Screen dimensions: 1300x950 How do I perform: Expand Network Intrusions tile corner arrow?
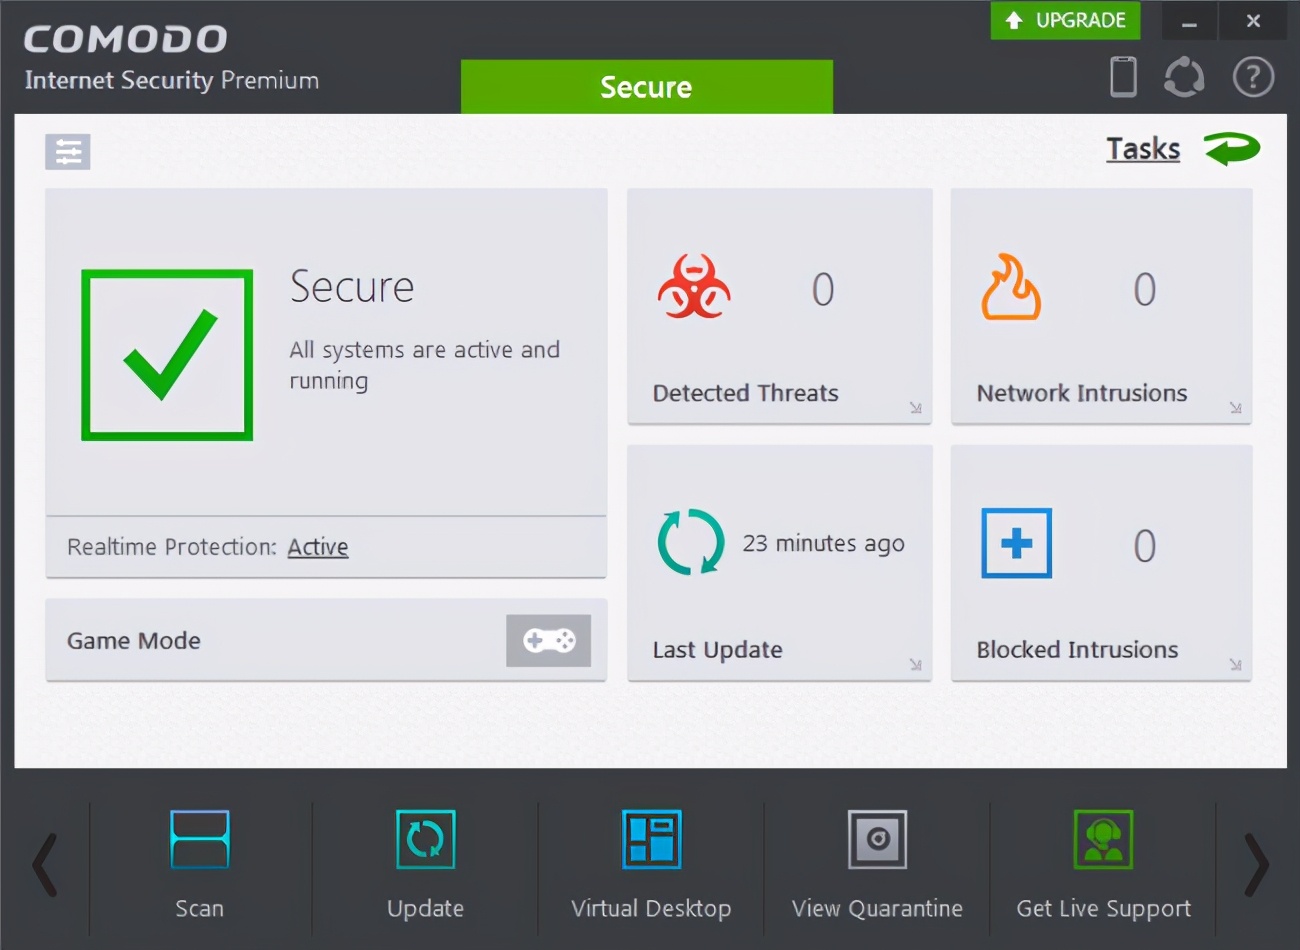[x=1236, y=407]
